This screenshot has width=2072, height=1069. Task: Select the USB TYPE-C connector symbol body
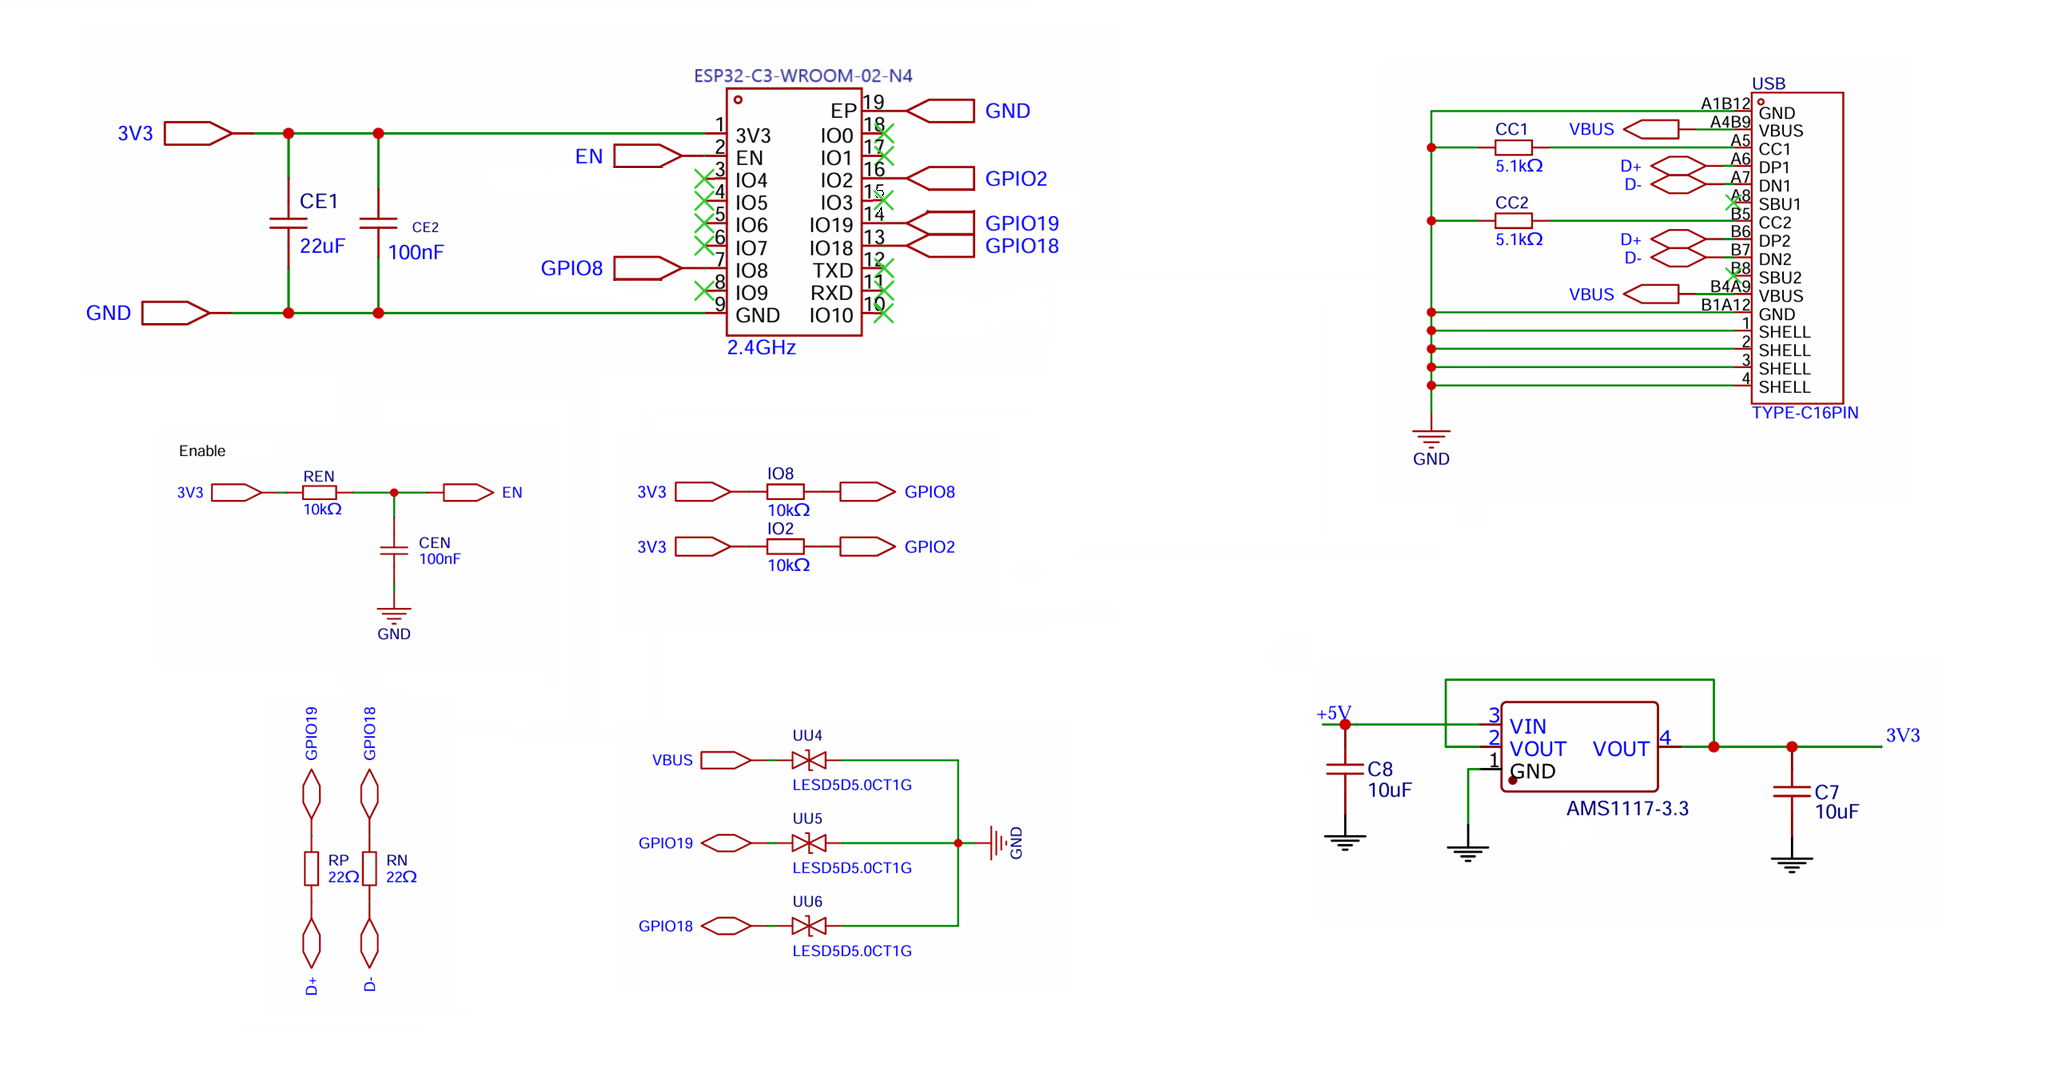click(1797, 248)
